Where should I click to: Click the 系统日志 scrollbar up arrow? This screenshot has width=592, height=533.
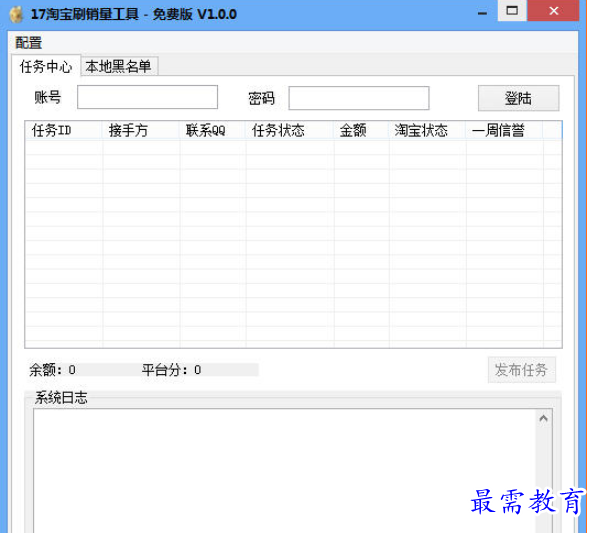[543, 418]
